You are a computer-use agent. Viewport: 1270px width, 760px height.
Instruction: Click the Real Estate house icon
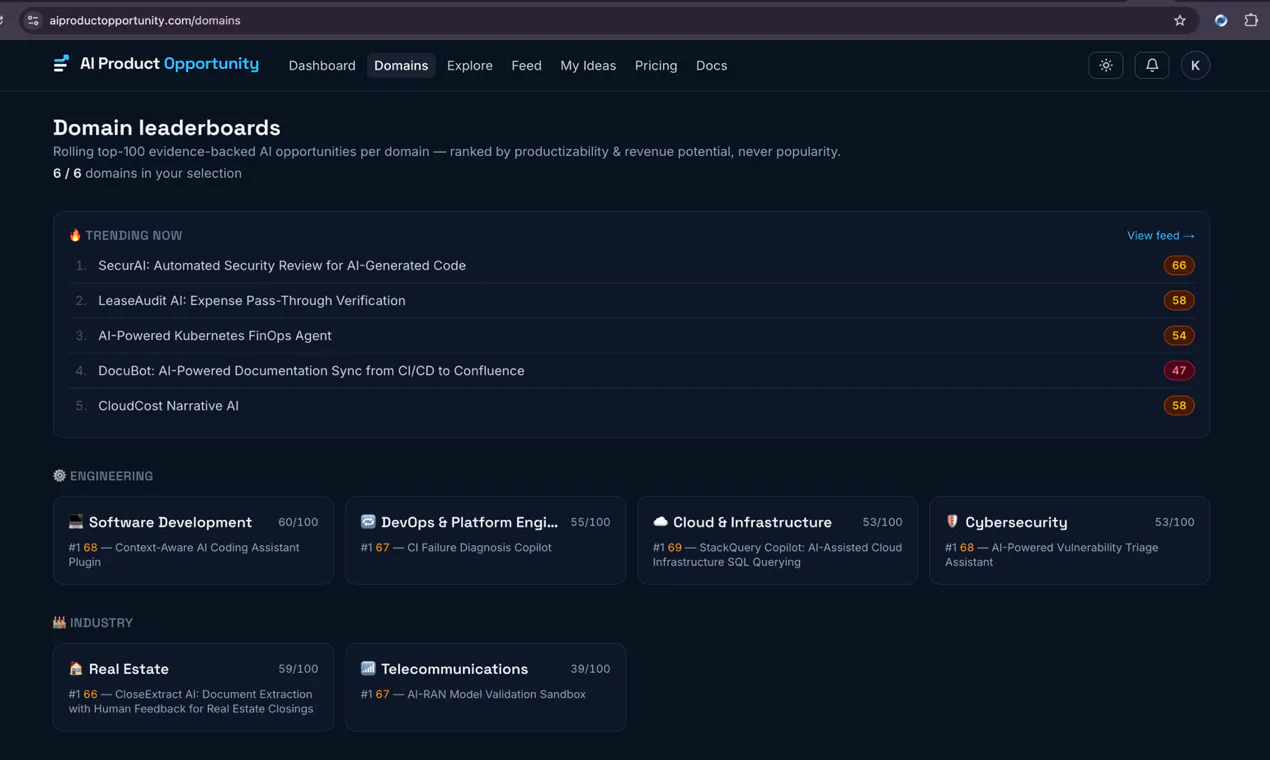(76, 668)
